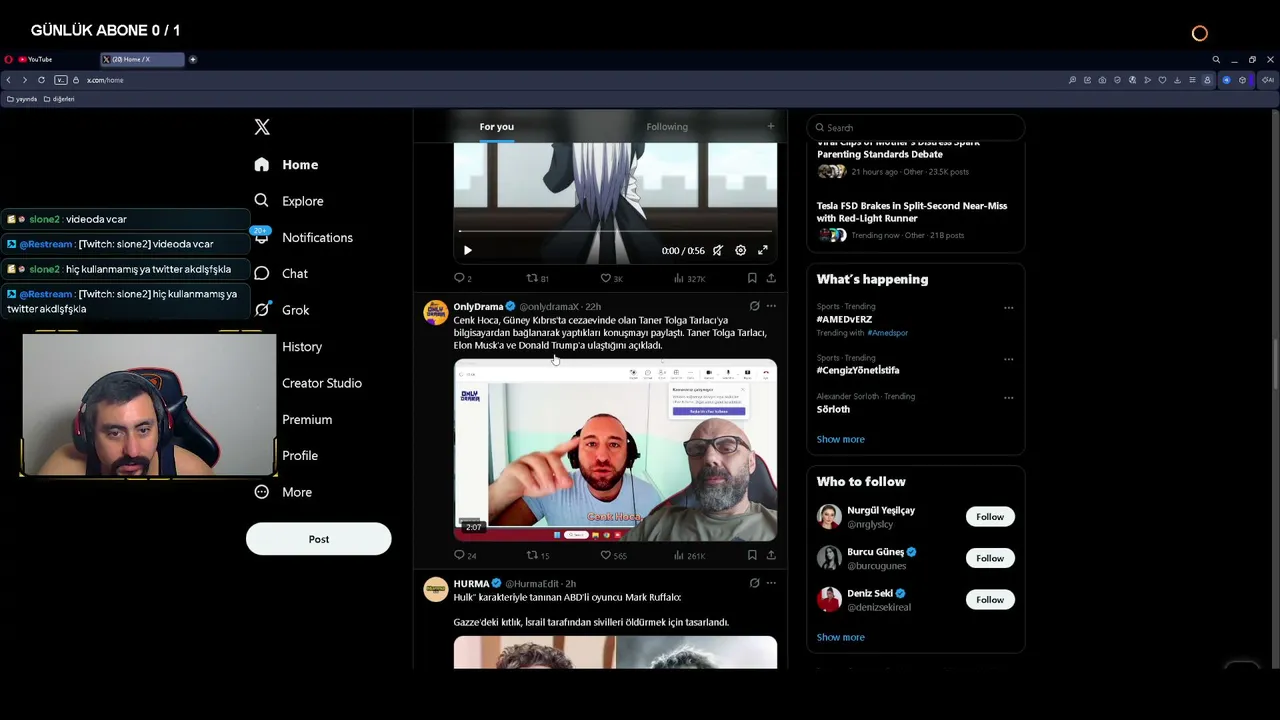This screenshot has width=1280, height=720.
Task: Open the X logo home link
Action: click(262, 127)
